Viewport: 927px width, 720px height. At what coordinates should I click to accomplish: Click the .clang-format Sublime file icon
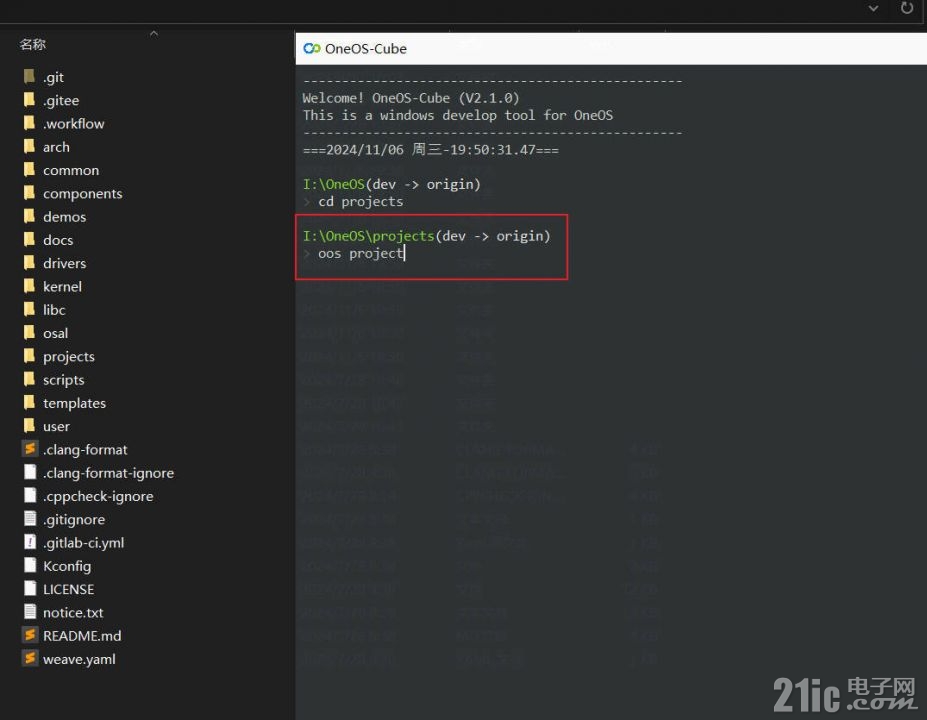tap(30, 449)
